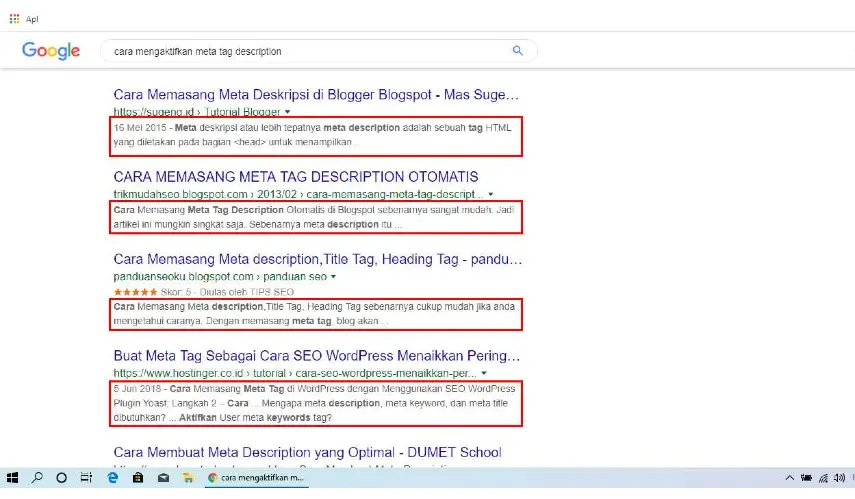Screen dimensions: 855x499
Task: Launch Microsoft Edge from taskbar
Action: (x=113, y=478)
